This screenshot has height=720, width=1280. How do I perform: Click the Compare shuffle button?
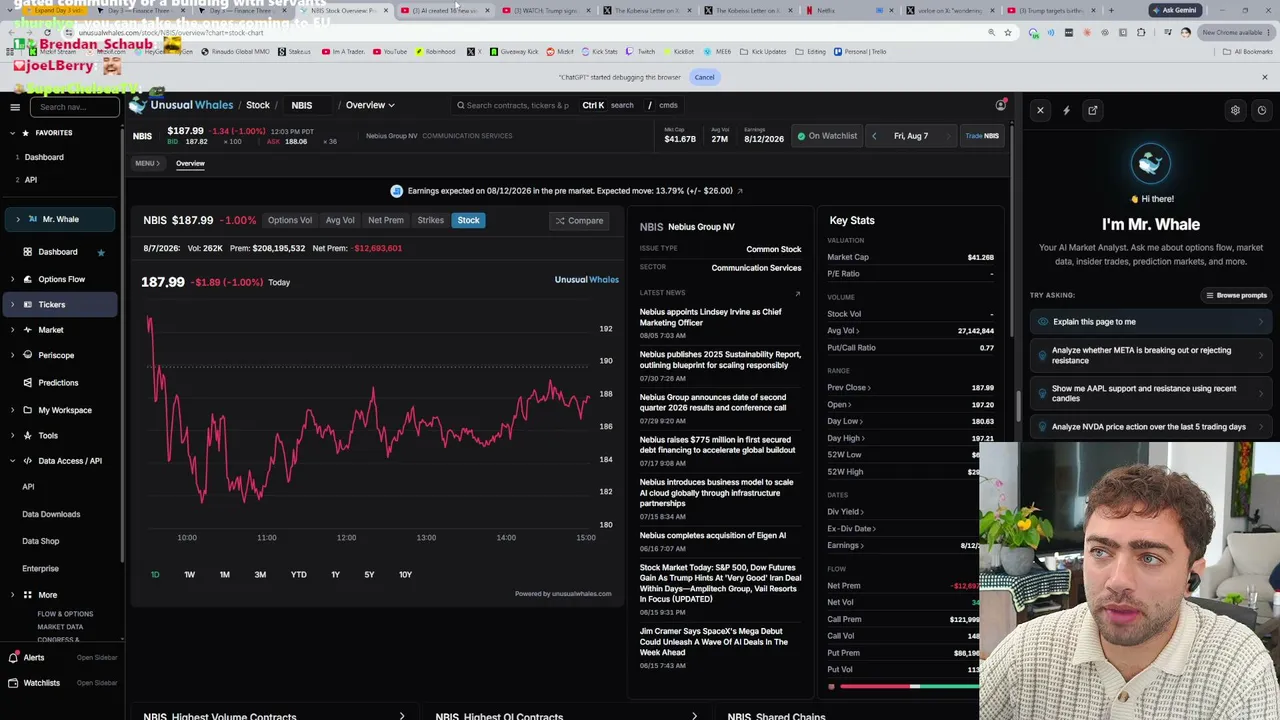pos(580,220)
